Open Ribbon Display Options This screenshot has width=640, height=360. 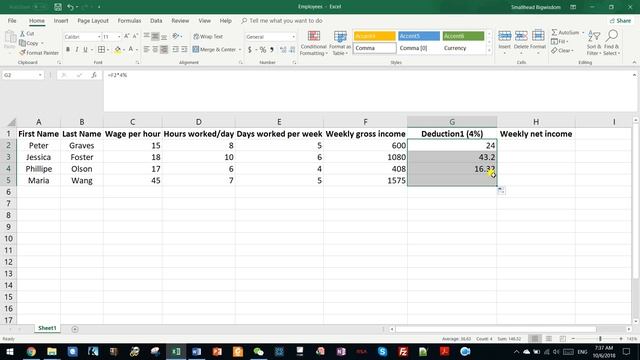pyautogui.click(x=573, y=7)
